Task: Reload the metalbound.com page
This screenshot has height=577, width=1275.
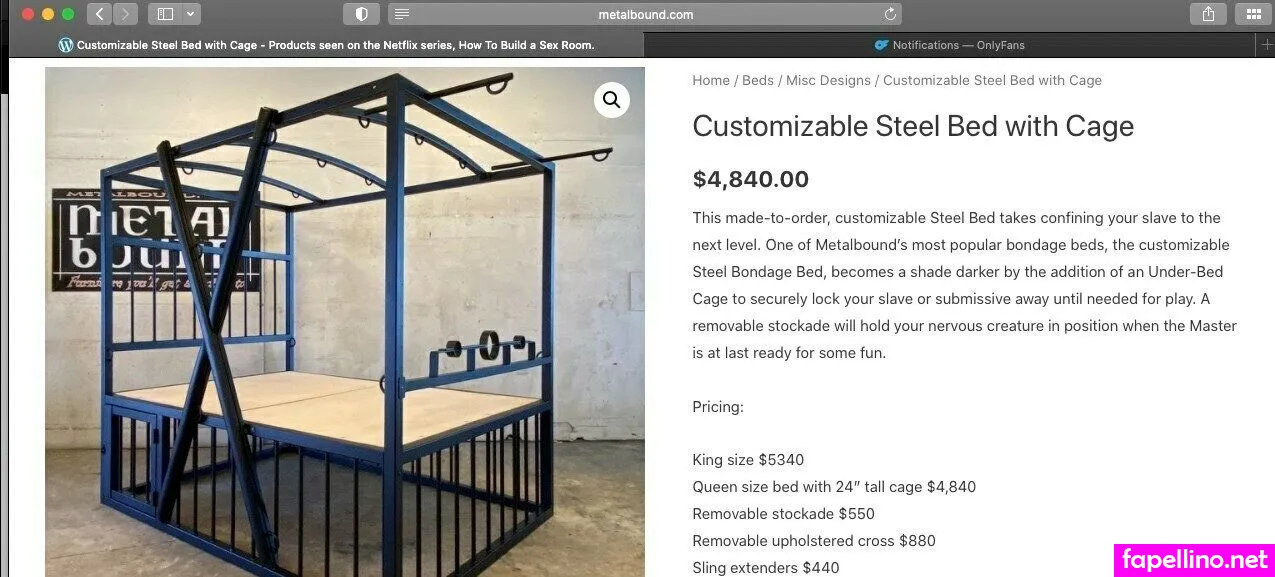Action: (x=890, y=14)
